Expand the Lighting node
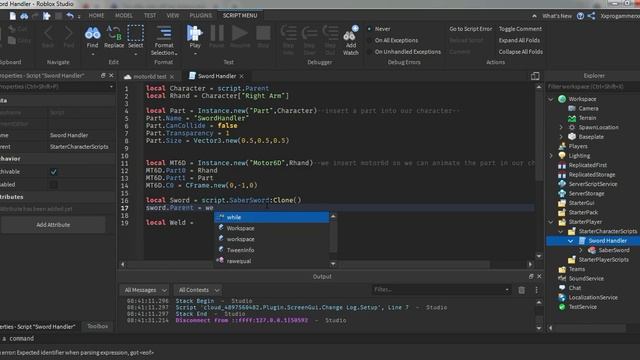Viewport: 640px width, 360px height. 551,156
